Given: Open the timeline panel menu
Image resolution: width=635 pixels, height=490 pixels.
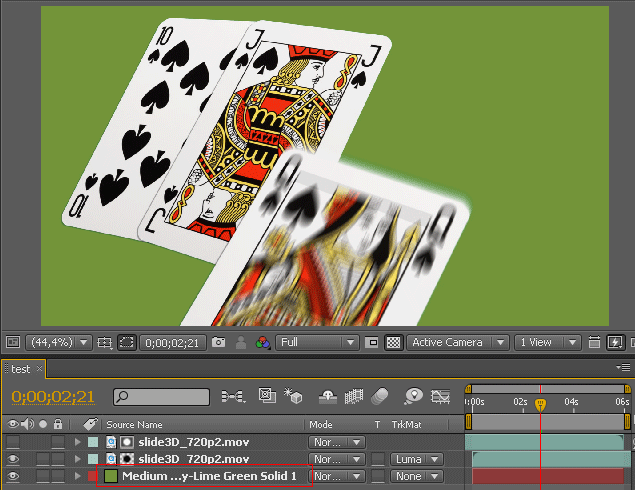Looking at the screenshot, I should pos(624,367).
